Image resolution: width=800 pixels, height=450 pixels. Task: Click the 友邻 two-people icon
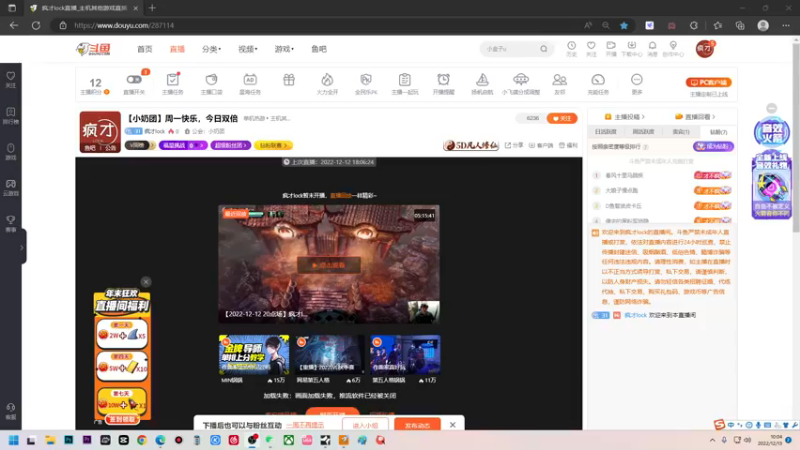(x=560, y=80)
